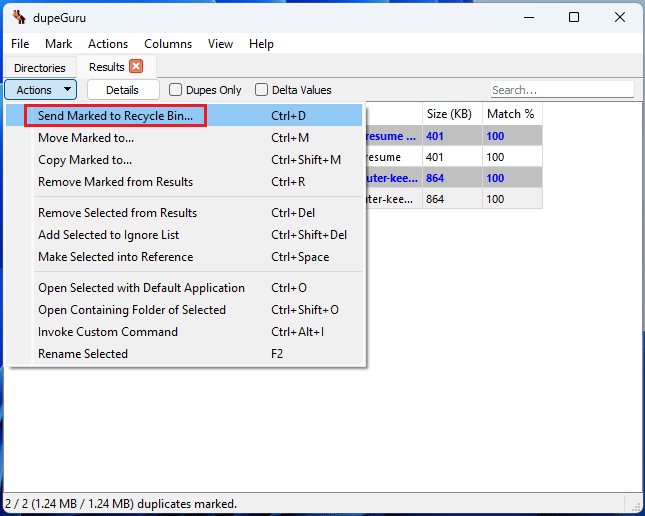
Task: Select the bold blue 864 size cell
Action: (x=452, y=178)
